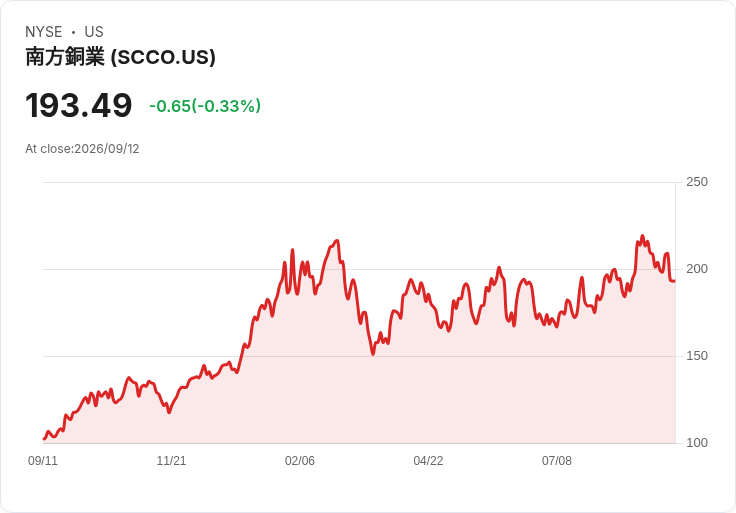Click the 02/06 date axis label

[x=299, y=461]
